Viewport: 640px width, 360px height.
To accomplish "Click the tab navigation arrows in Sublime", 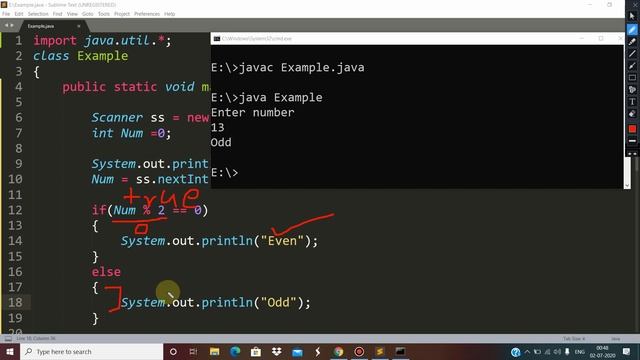I will [9, 25].
